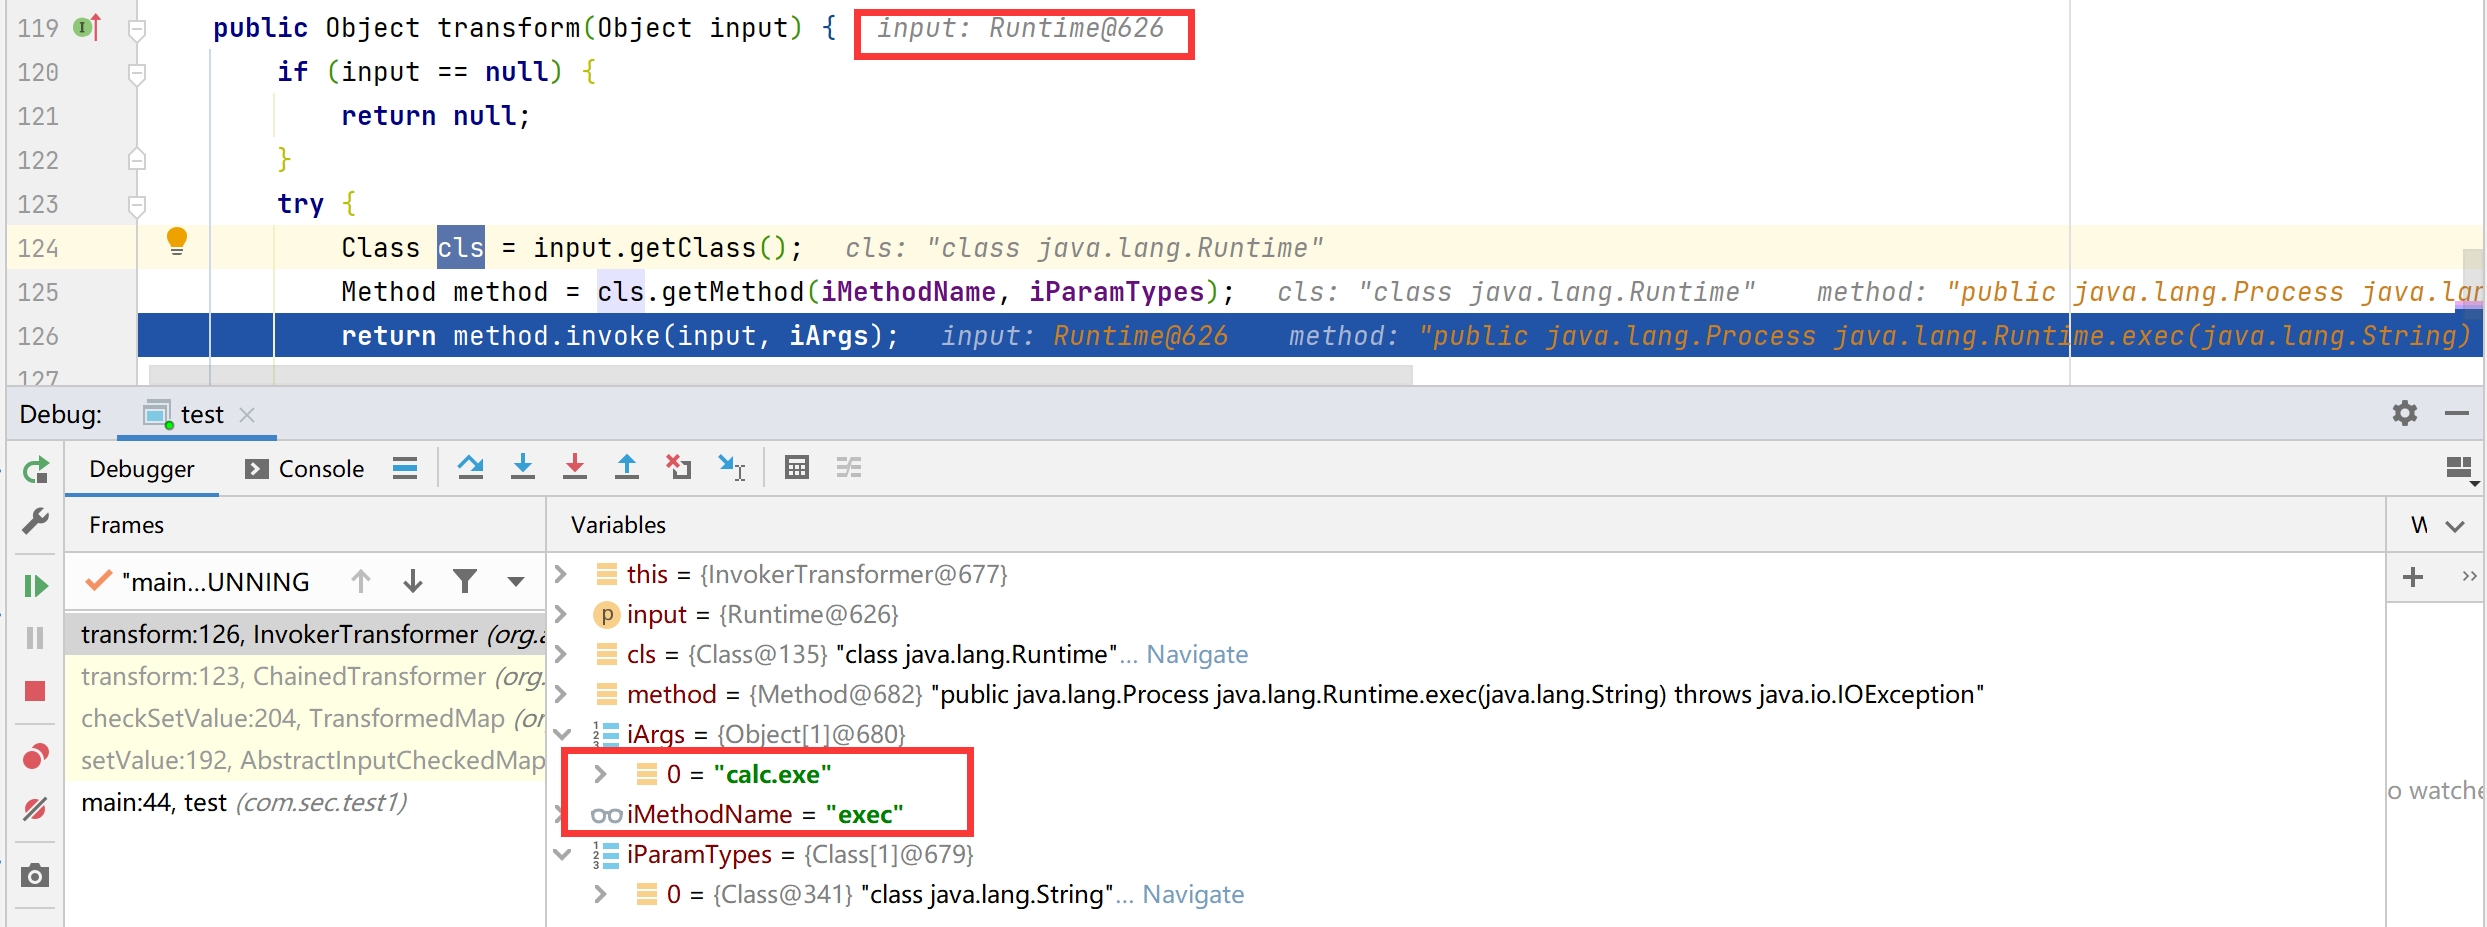Click the Frames panel header

click(127, 525)
